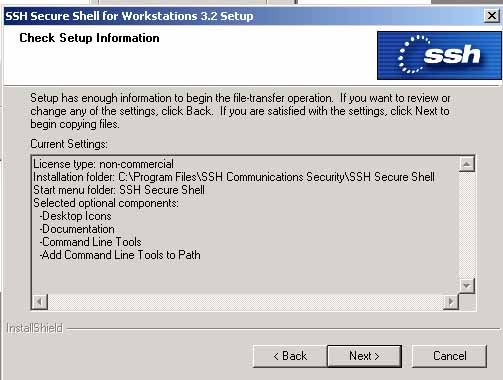Select the License type: non-commercial line
503x380 pixels.
[x=103, y=164]
